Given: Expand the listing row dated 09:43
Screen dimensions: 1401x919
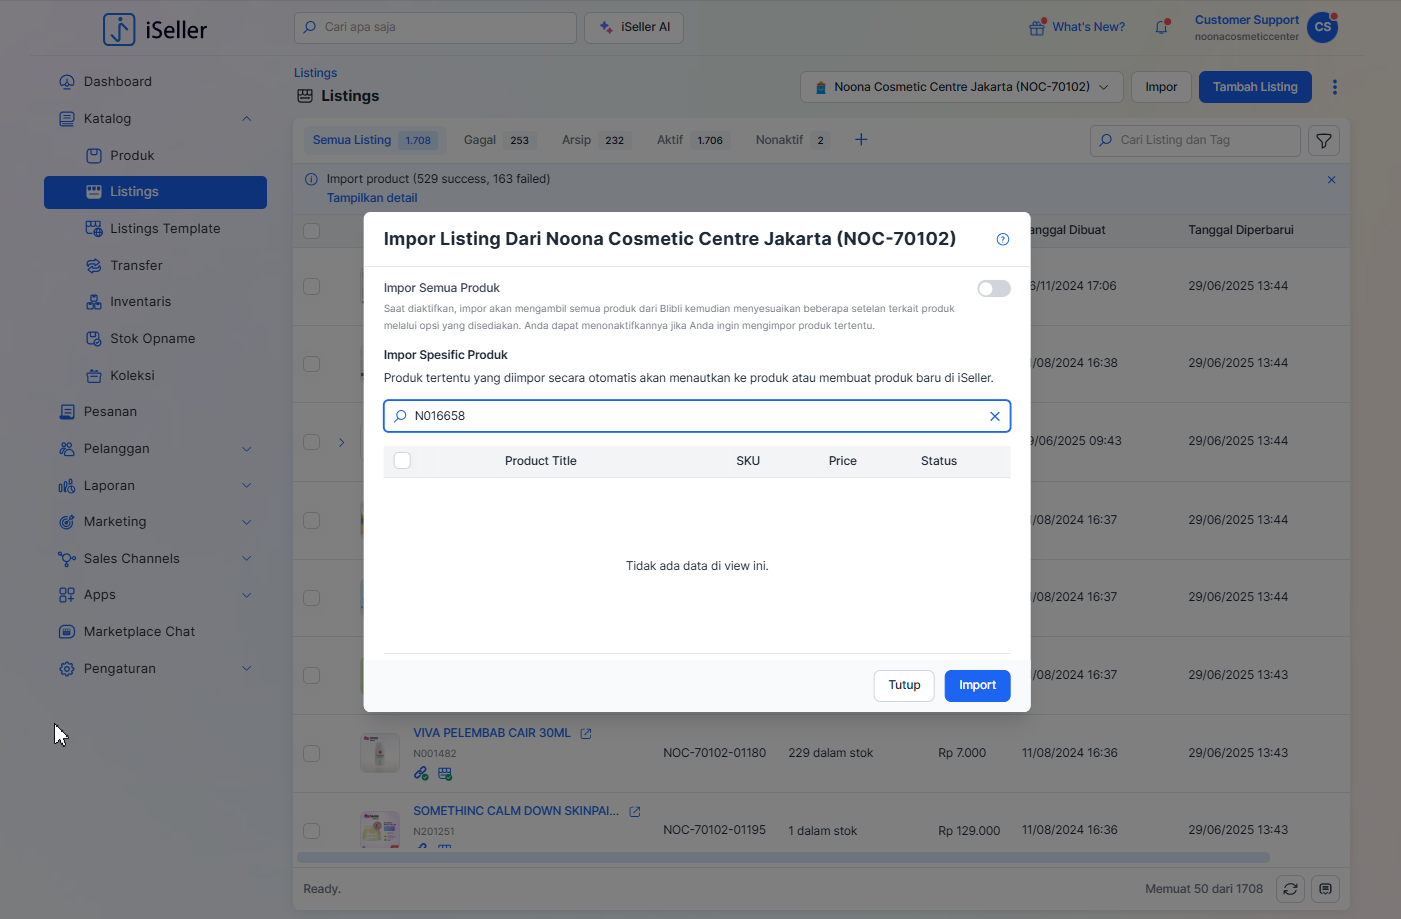Looking at the screenshot, I should (x=341, y=442).
